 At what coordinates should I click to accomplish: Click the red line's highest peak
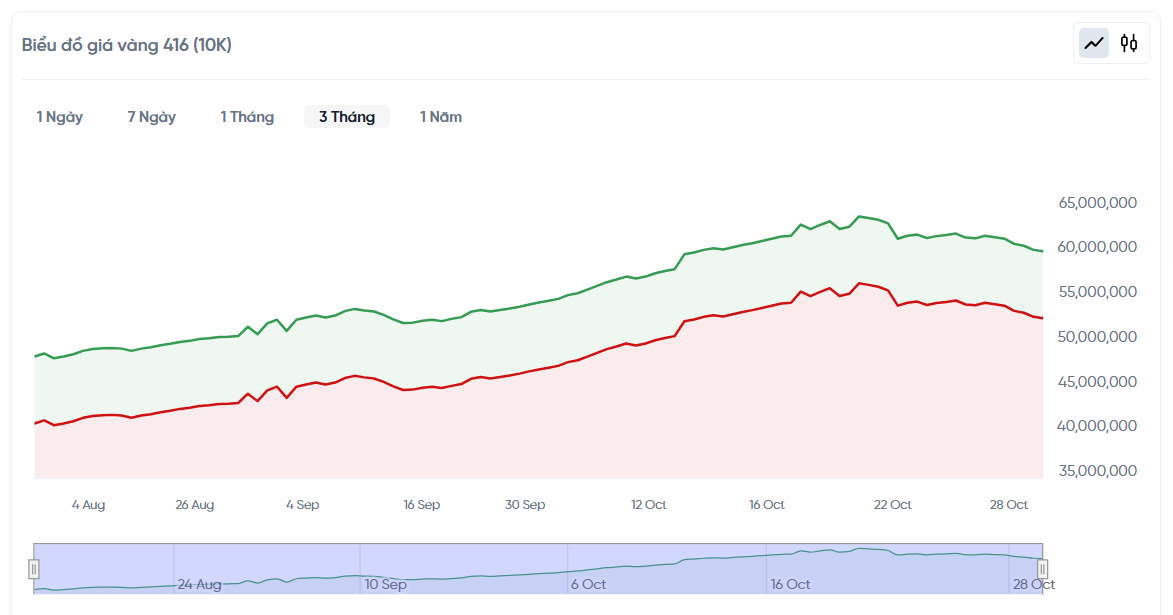tap(859, 283)
